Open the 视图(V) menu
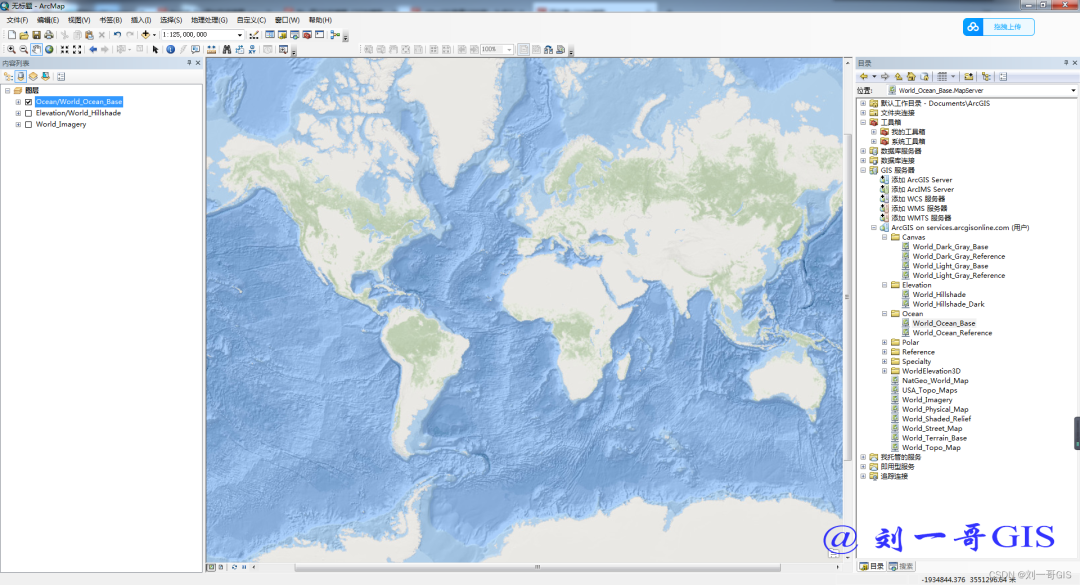This screenshot has height=585, width=1080. pyautogui.click(x=79, y=20)
